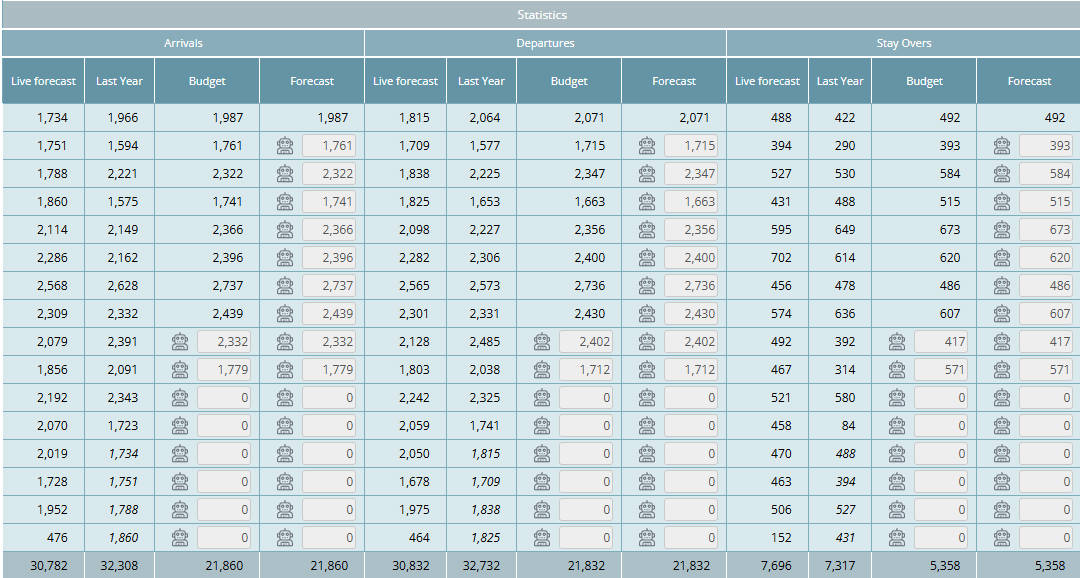1080x578 pixels.
Task: Focus the Arrivals Forecast field showing 2,366
Action: [328, 230]
